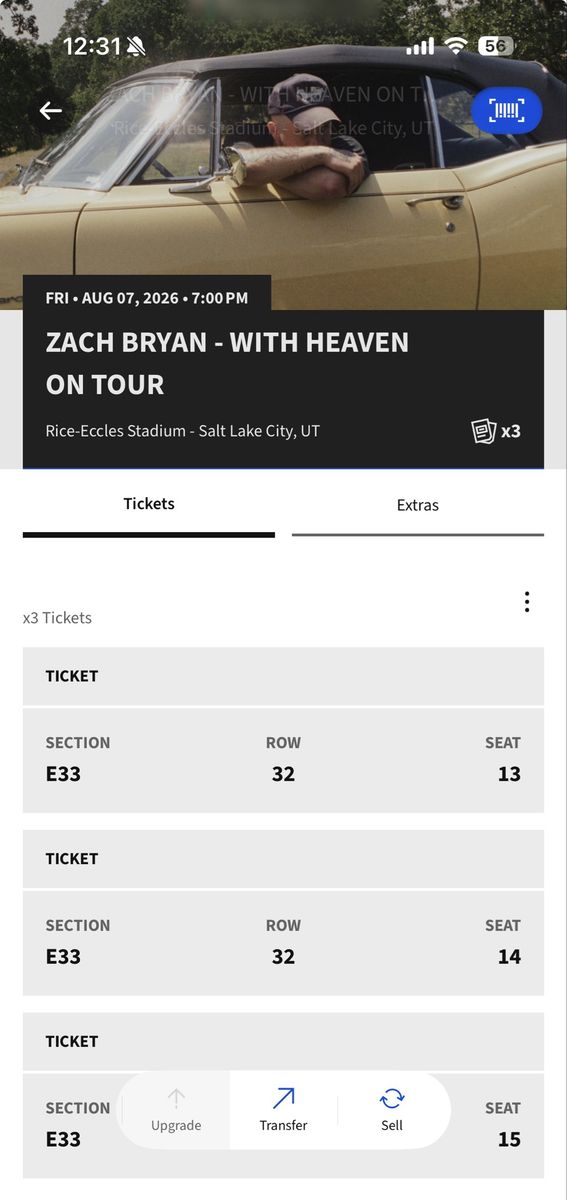
Task: Tap the third TICKET header
Action: coord(283,1042)
